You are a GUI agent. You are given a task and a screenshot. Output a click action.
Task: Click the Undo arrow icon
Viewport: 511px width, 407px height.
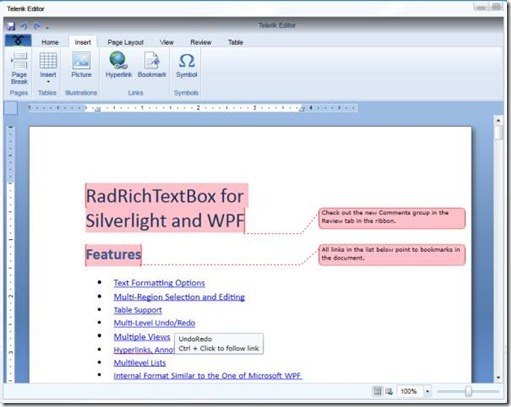click(x=24, y=26)
